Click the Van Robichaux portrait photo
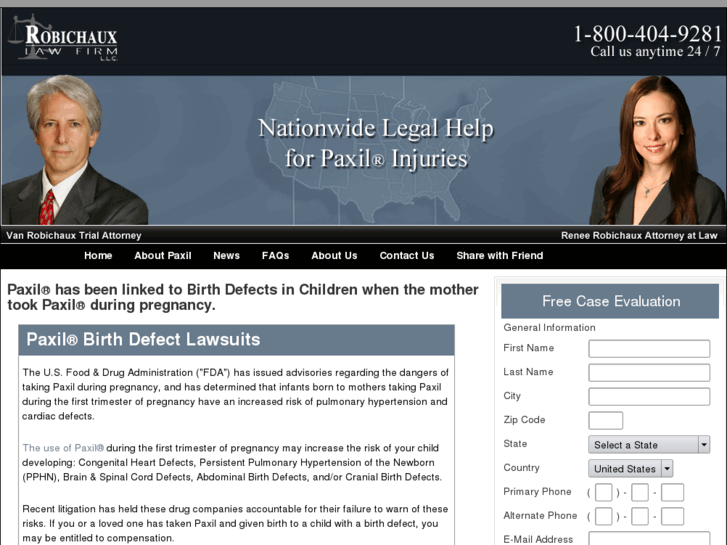727x545 pixels. pos(74,150)
